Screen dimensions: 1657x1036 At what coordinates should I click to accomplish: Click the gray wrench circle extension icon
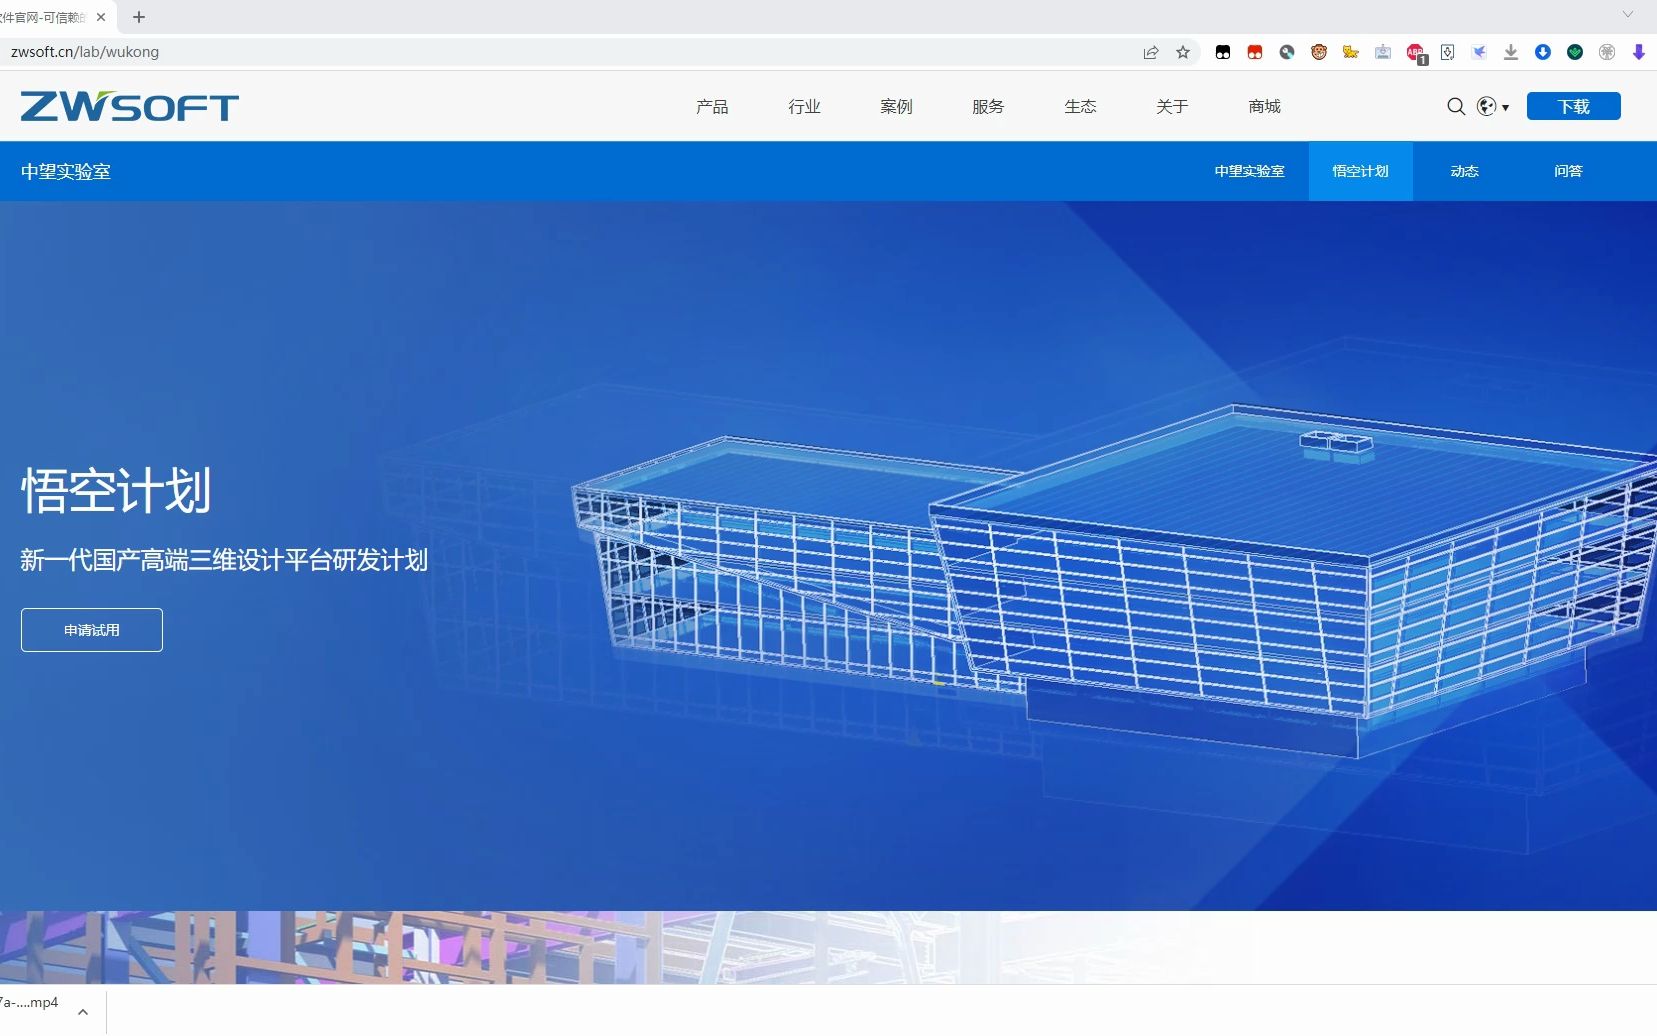click(x=1287, y=52)
